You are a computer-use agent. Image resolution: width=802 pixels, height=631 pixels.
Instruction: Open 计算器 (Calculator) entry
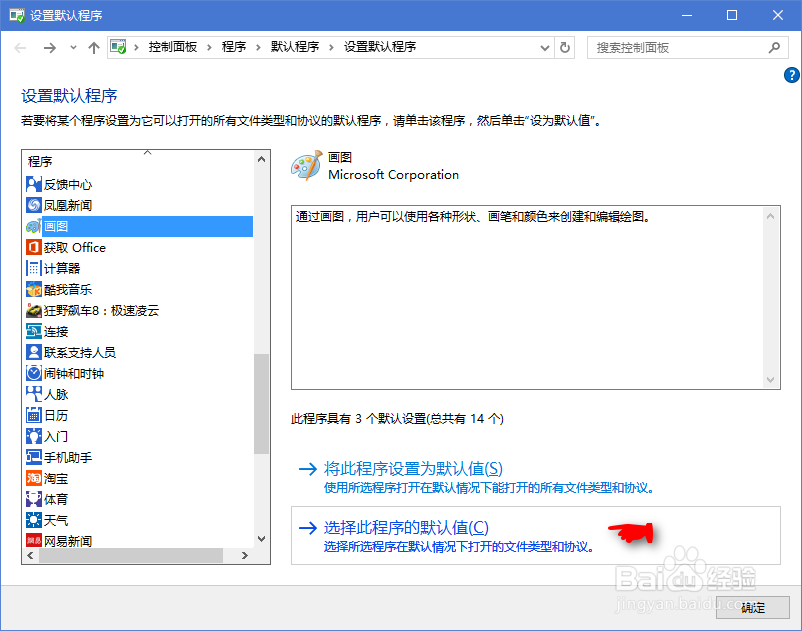click(x=60, y=268)
